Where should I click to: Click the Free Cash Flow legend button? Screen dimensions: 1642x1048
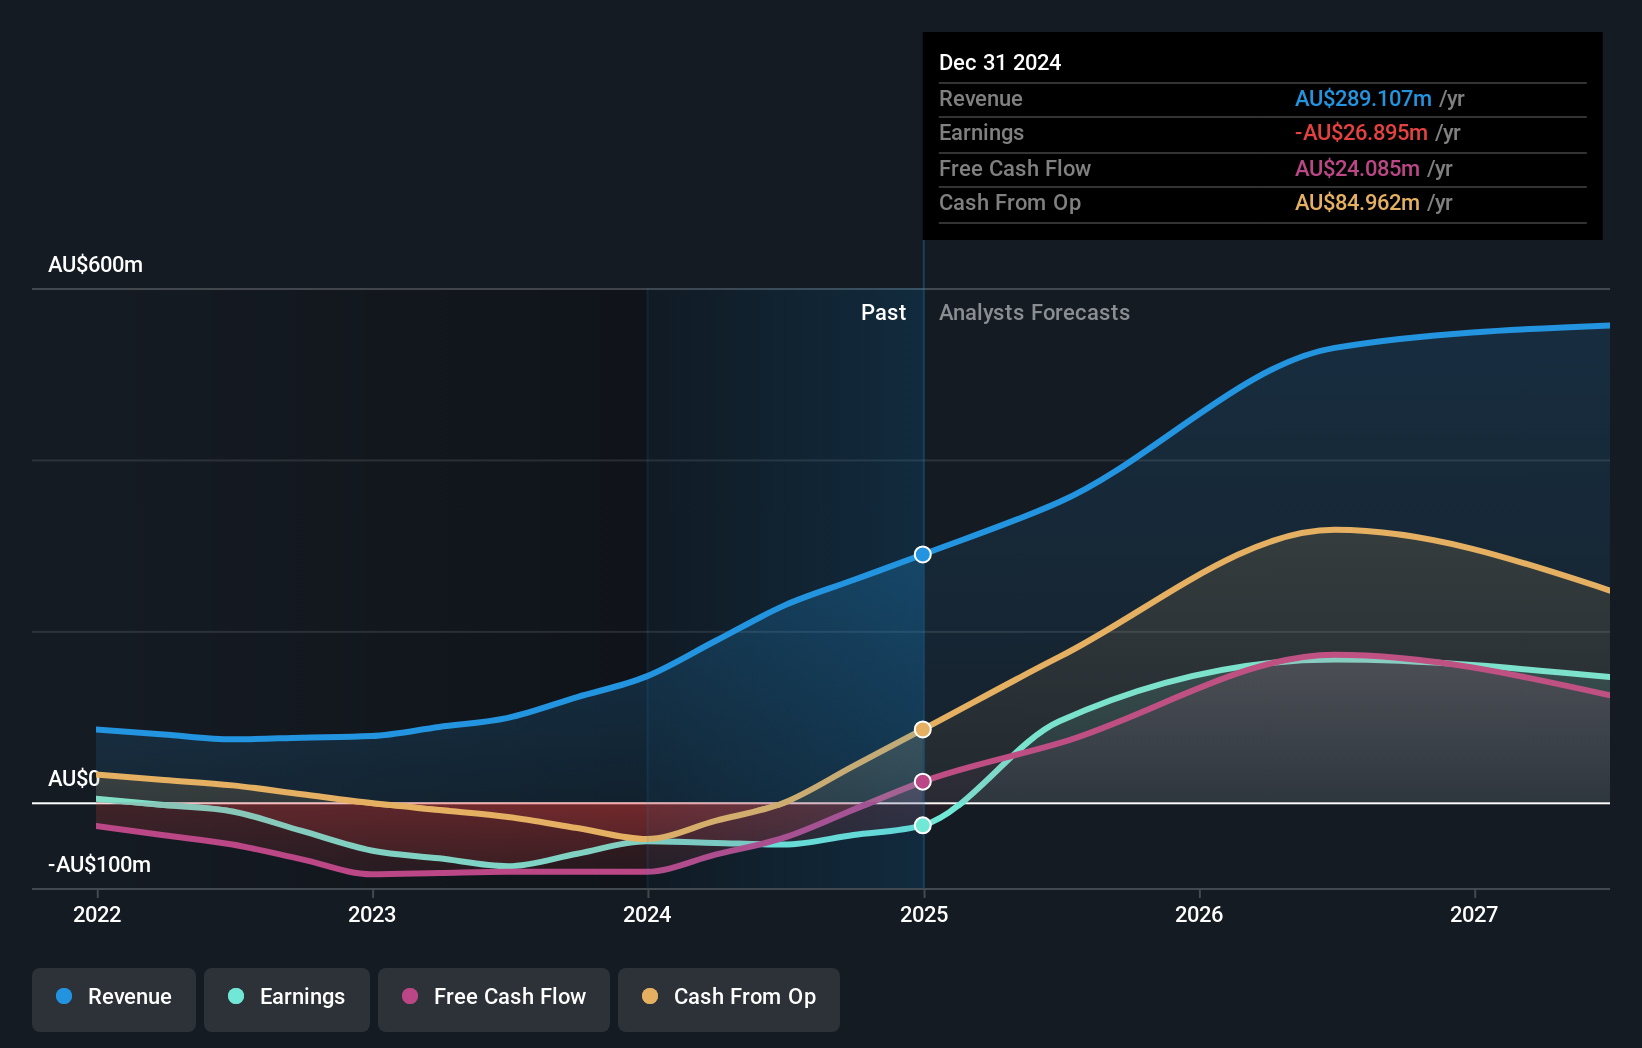click(493, 997)
